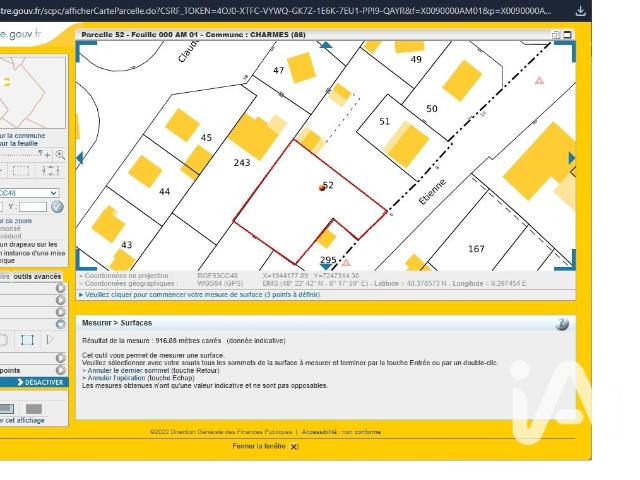
Task: Validate coordinates with the checkmark icon
Action: pos(57,207)
